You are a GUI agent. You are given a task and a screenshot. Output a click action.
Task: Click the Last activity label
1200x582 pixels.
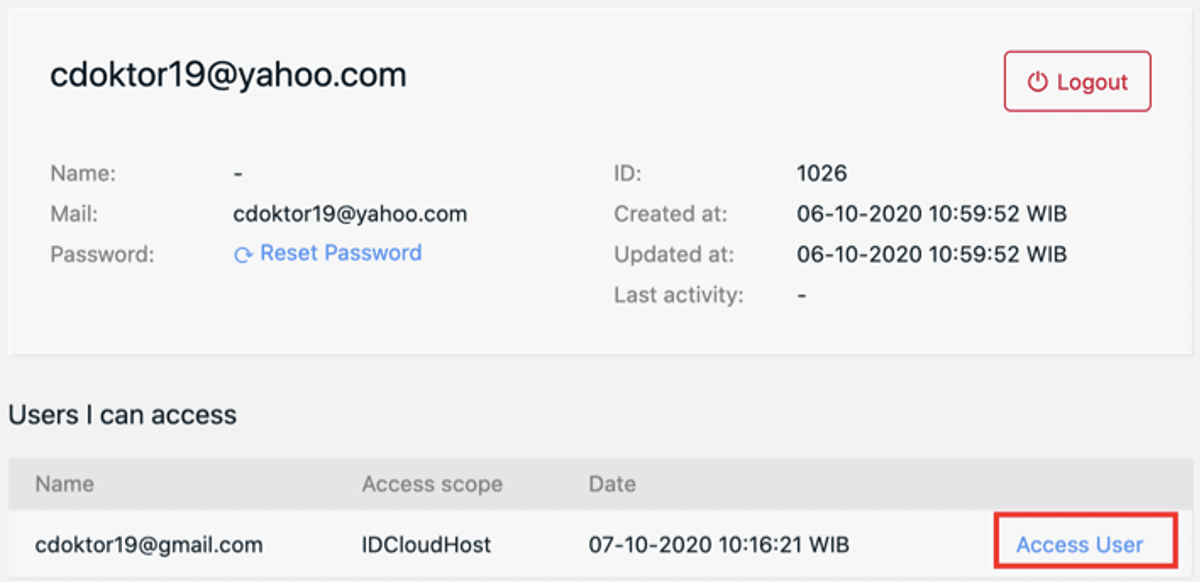click(678, 295)
